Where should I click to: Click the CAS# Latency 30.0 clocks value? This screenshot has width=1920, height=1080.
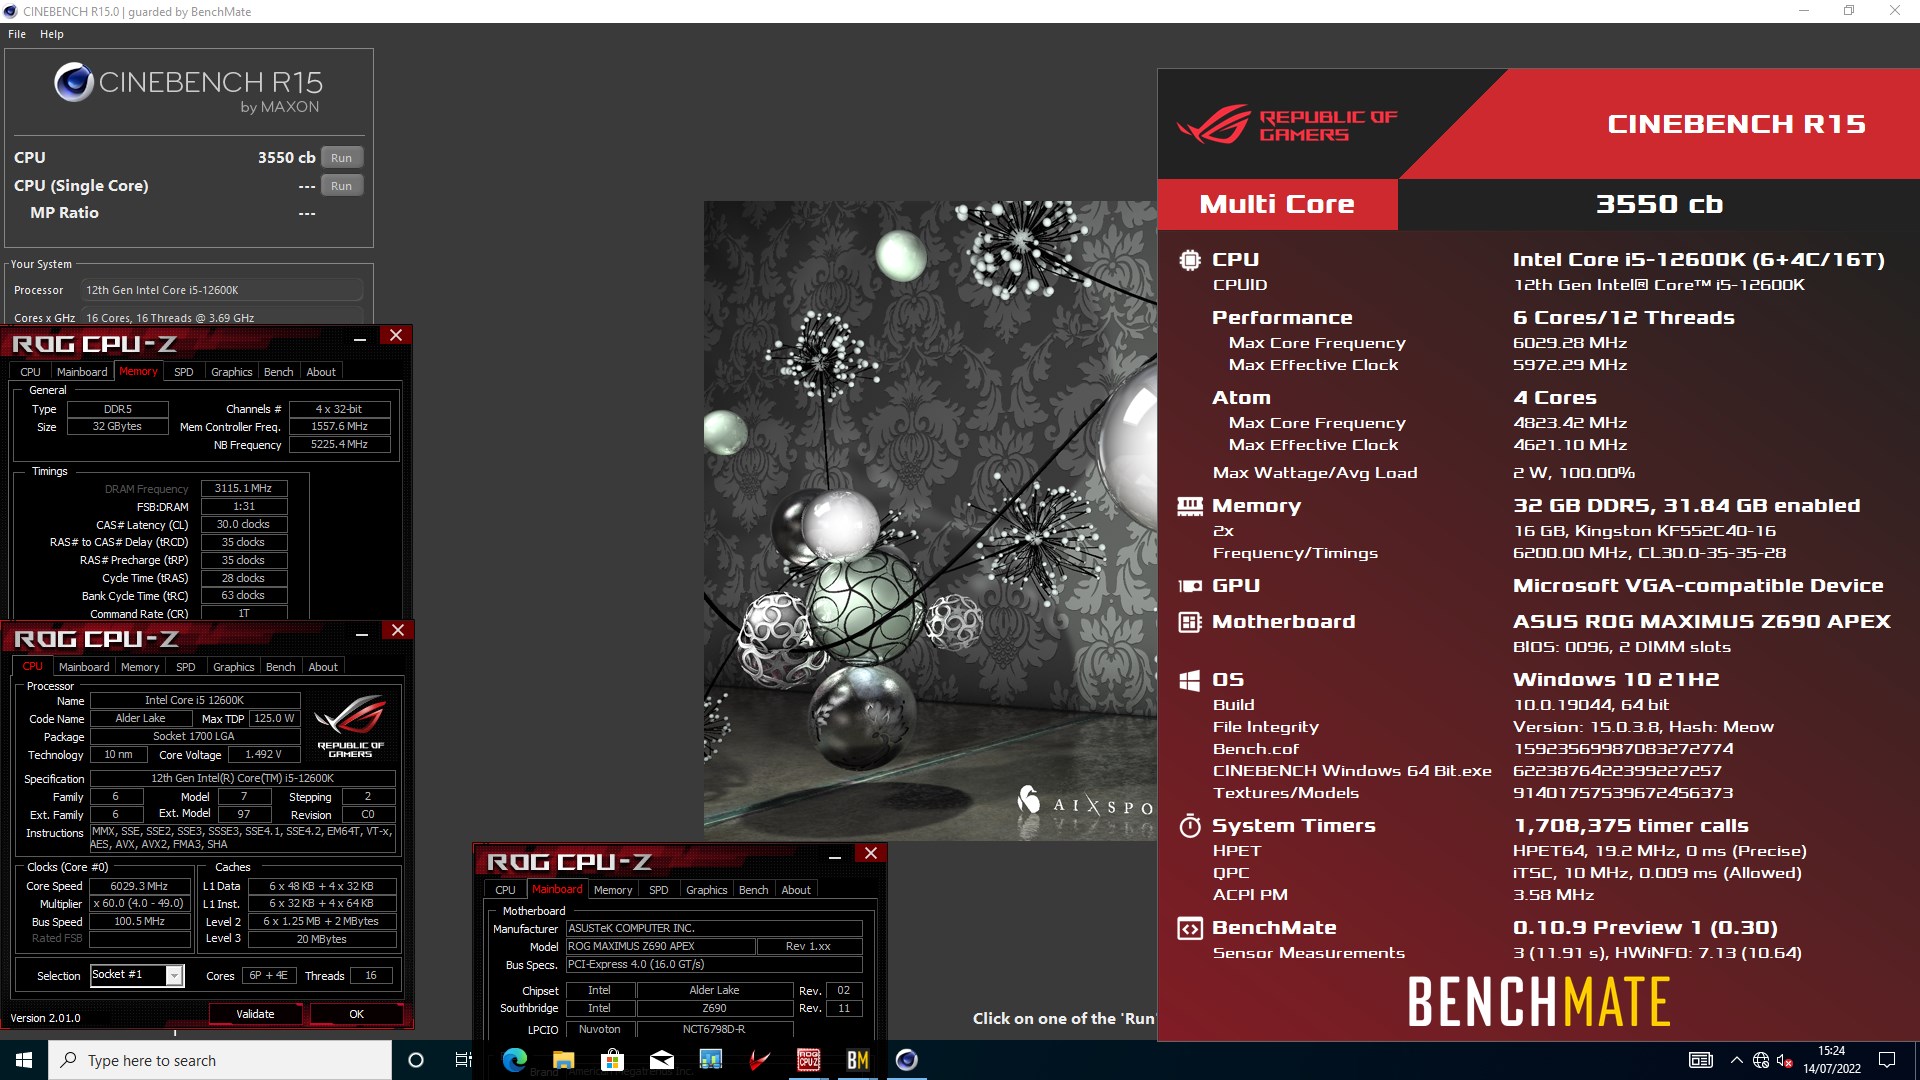coord(244,525)
